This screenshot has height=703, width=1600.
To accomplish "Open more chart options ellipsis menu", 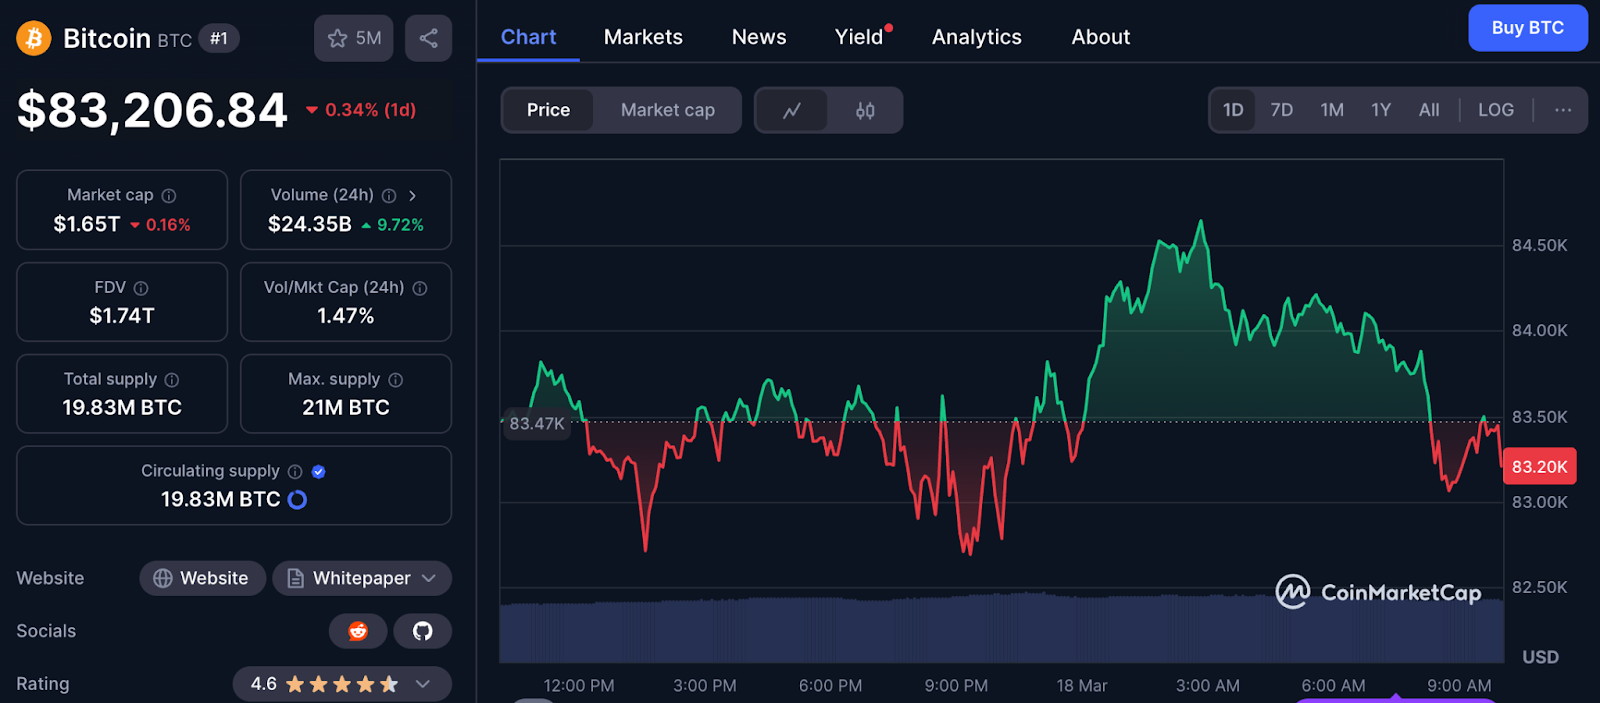I will 1562,110.
